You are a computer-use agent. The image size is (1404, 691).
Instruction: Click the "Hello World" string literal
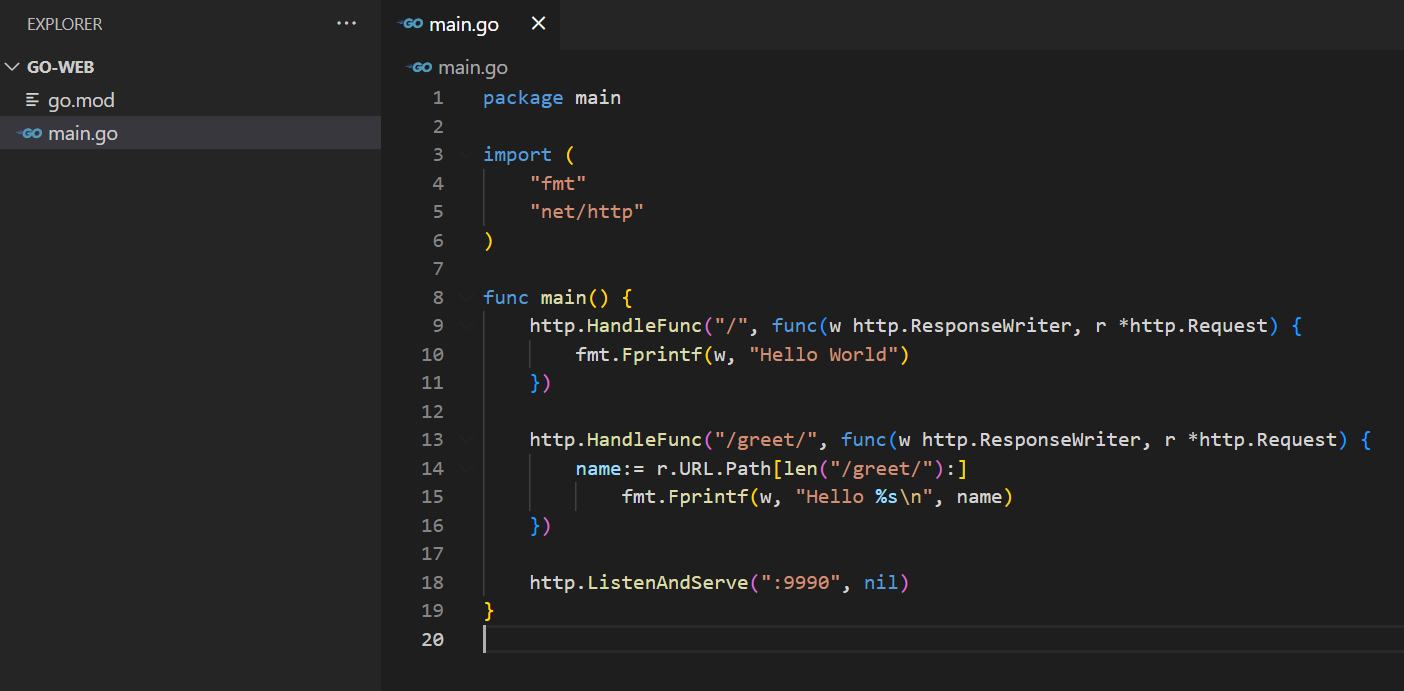(x=823, y=355)
